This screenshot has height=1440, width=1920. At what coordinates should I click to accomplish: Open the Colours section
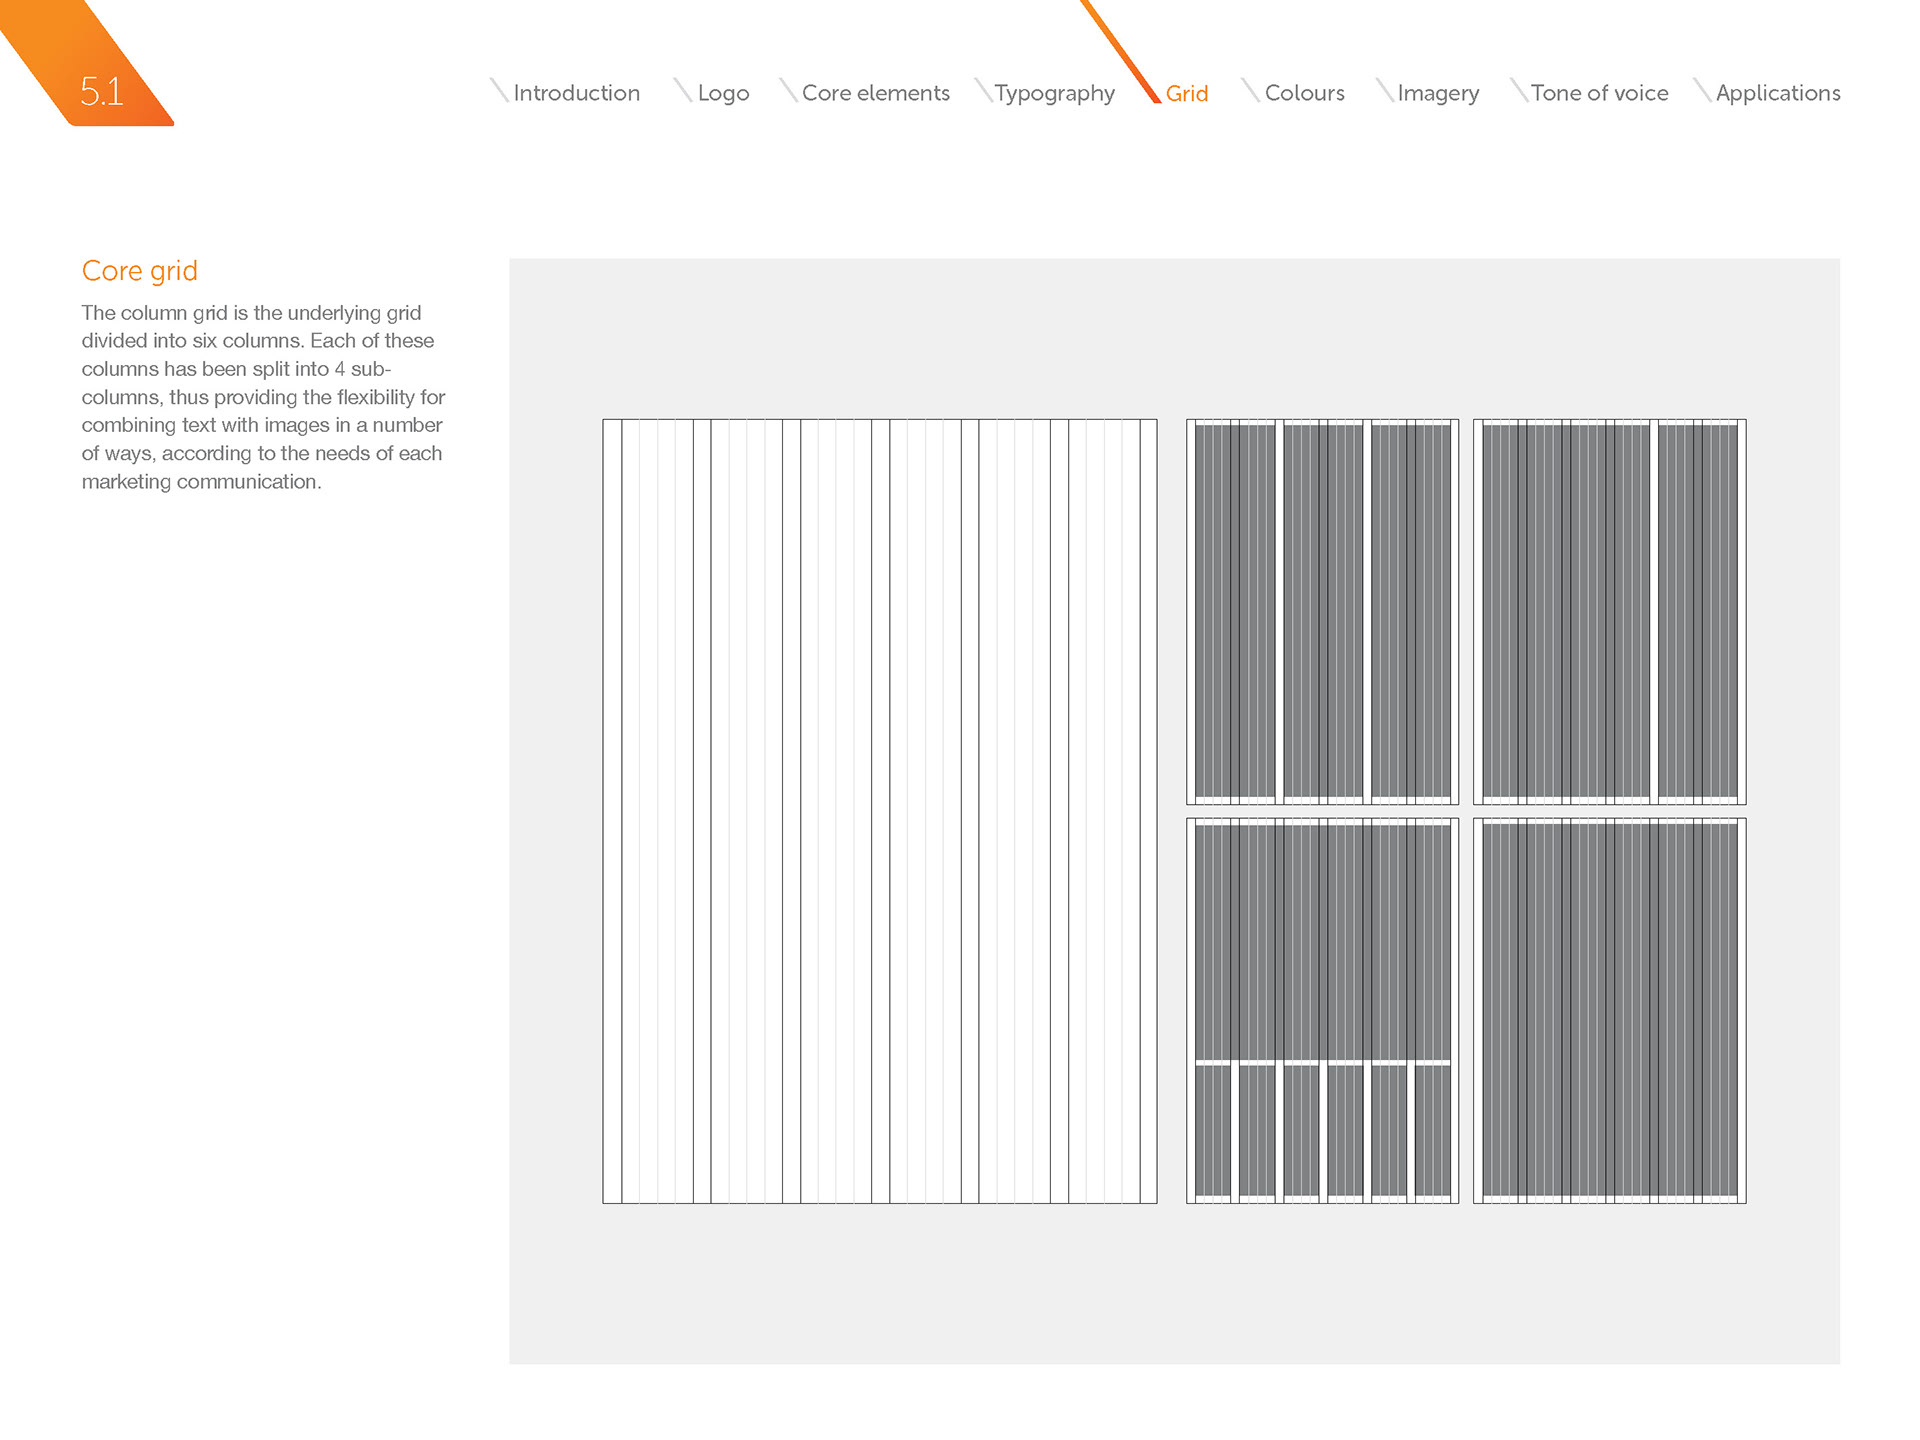(1304, 93)
